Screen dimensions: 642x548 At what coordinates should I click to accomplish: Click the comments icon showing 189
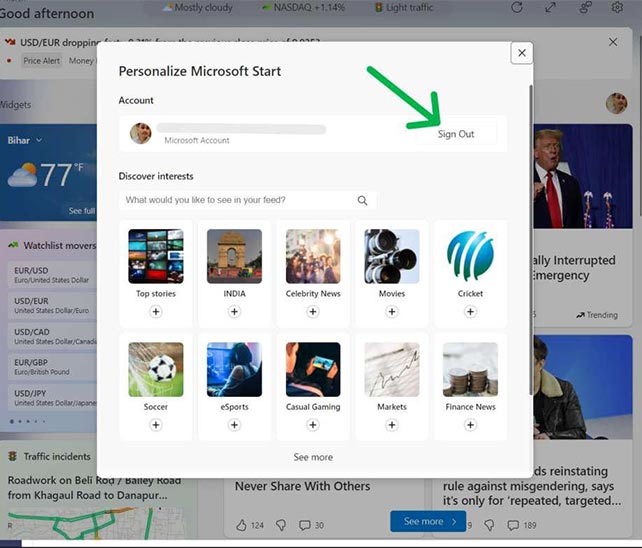click(513, 525)
